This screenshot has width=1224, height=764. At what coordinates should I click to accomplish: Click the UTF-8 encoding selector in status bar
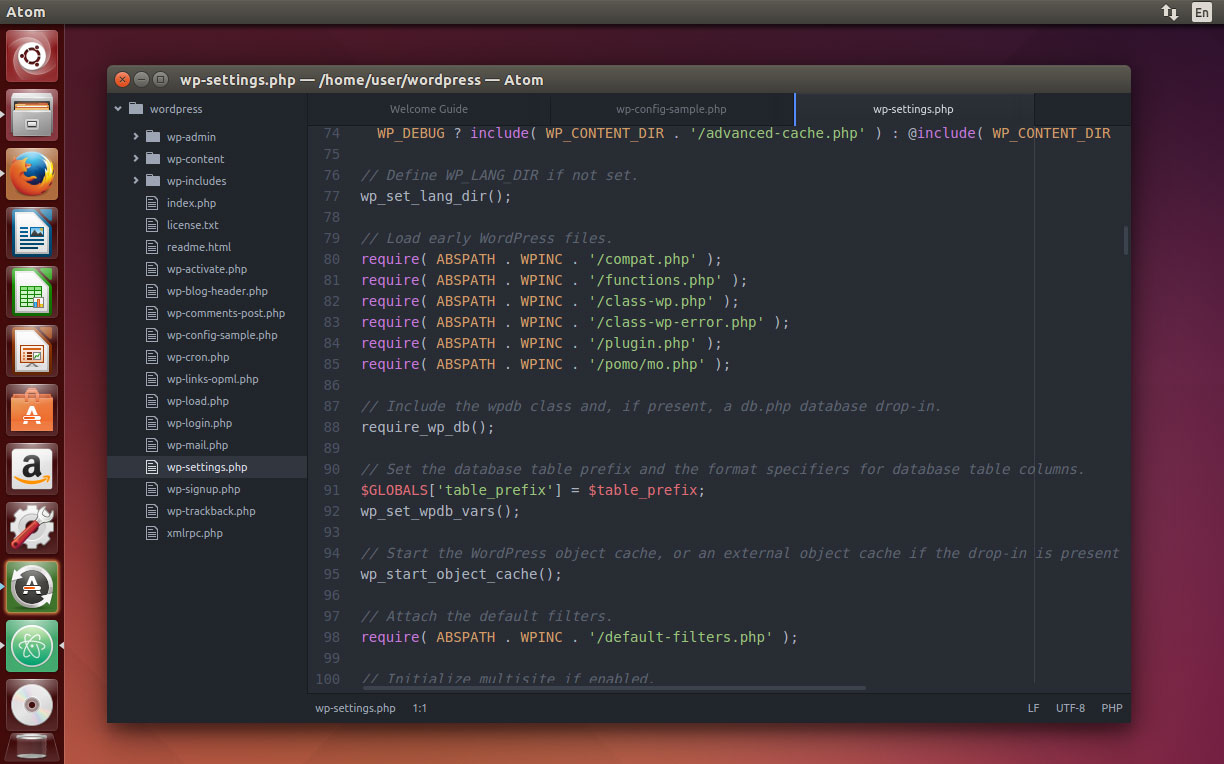[1070, 708]
